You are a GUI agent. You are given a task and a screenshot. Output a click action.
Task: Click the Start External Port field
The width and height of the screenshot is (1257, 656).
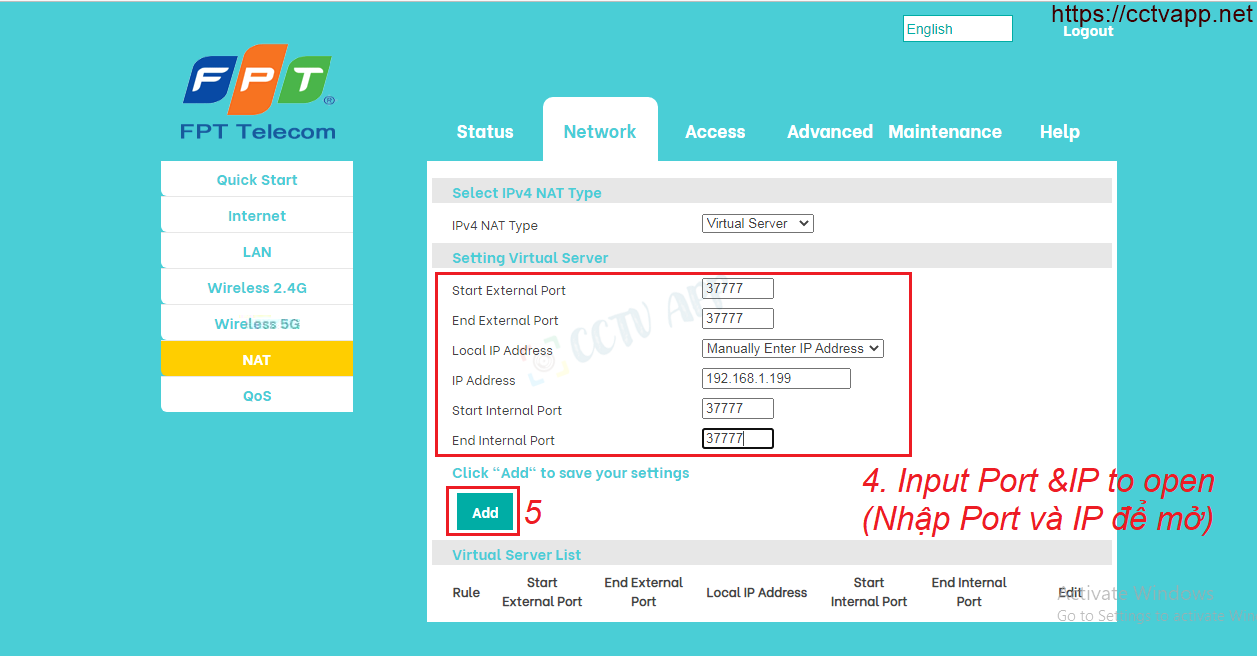coord(737,289)
